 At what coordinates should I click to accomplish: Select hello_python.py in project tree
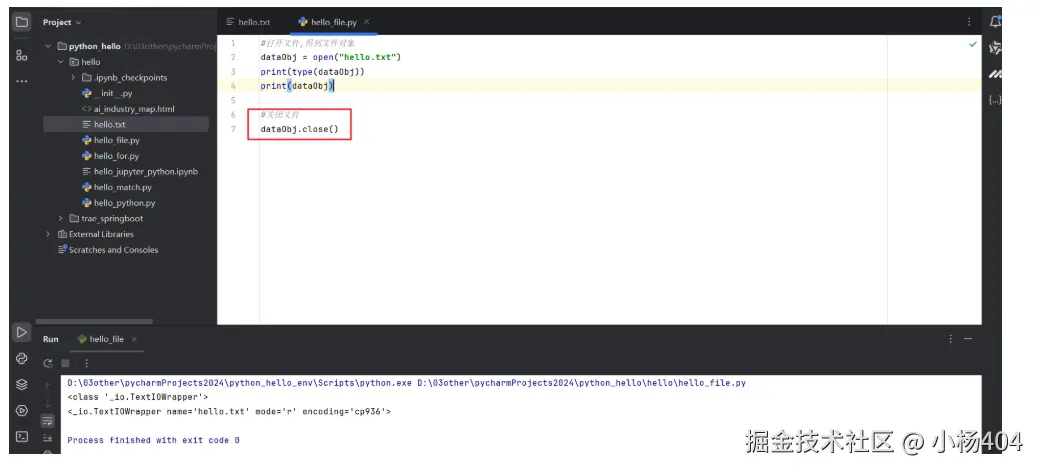(x=118, y=203)
